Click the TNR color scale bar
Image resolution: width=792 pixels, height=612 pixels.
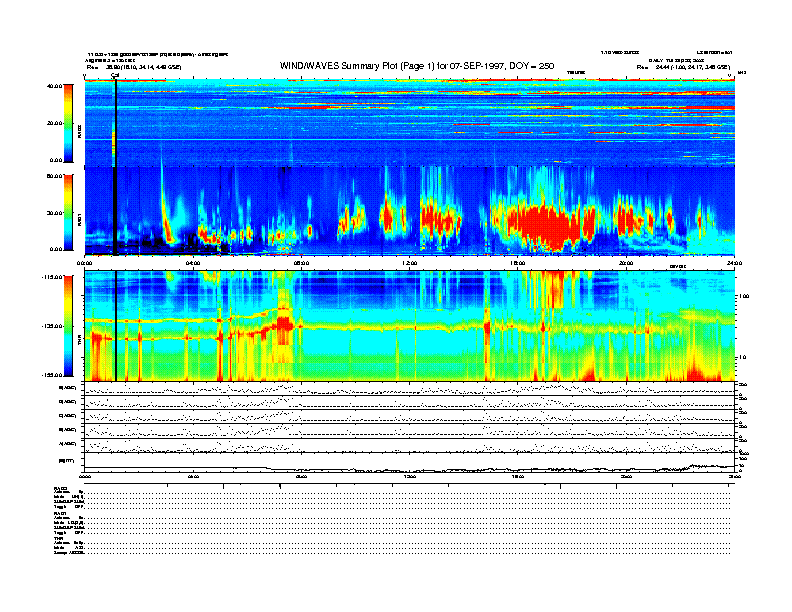click(x=68, y=326)
